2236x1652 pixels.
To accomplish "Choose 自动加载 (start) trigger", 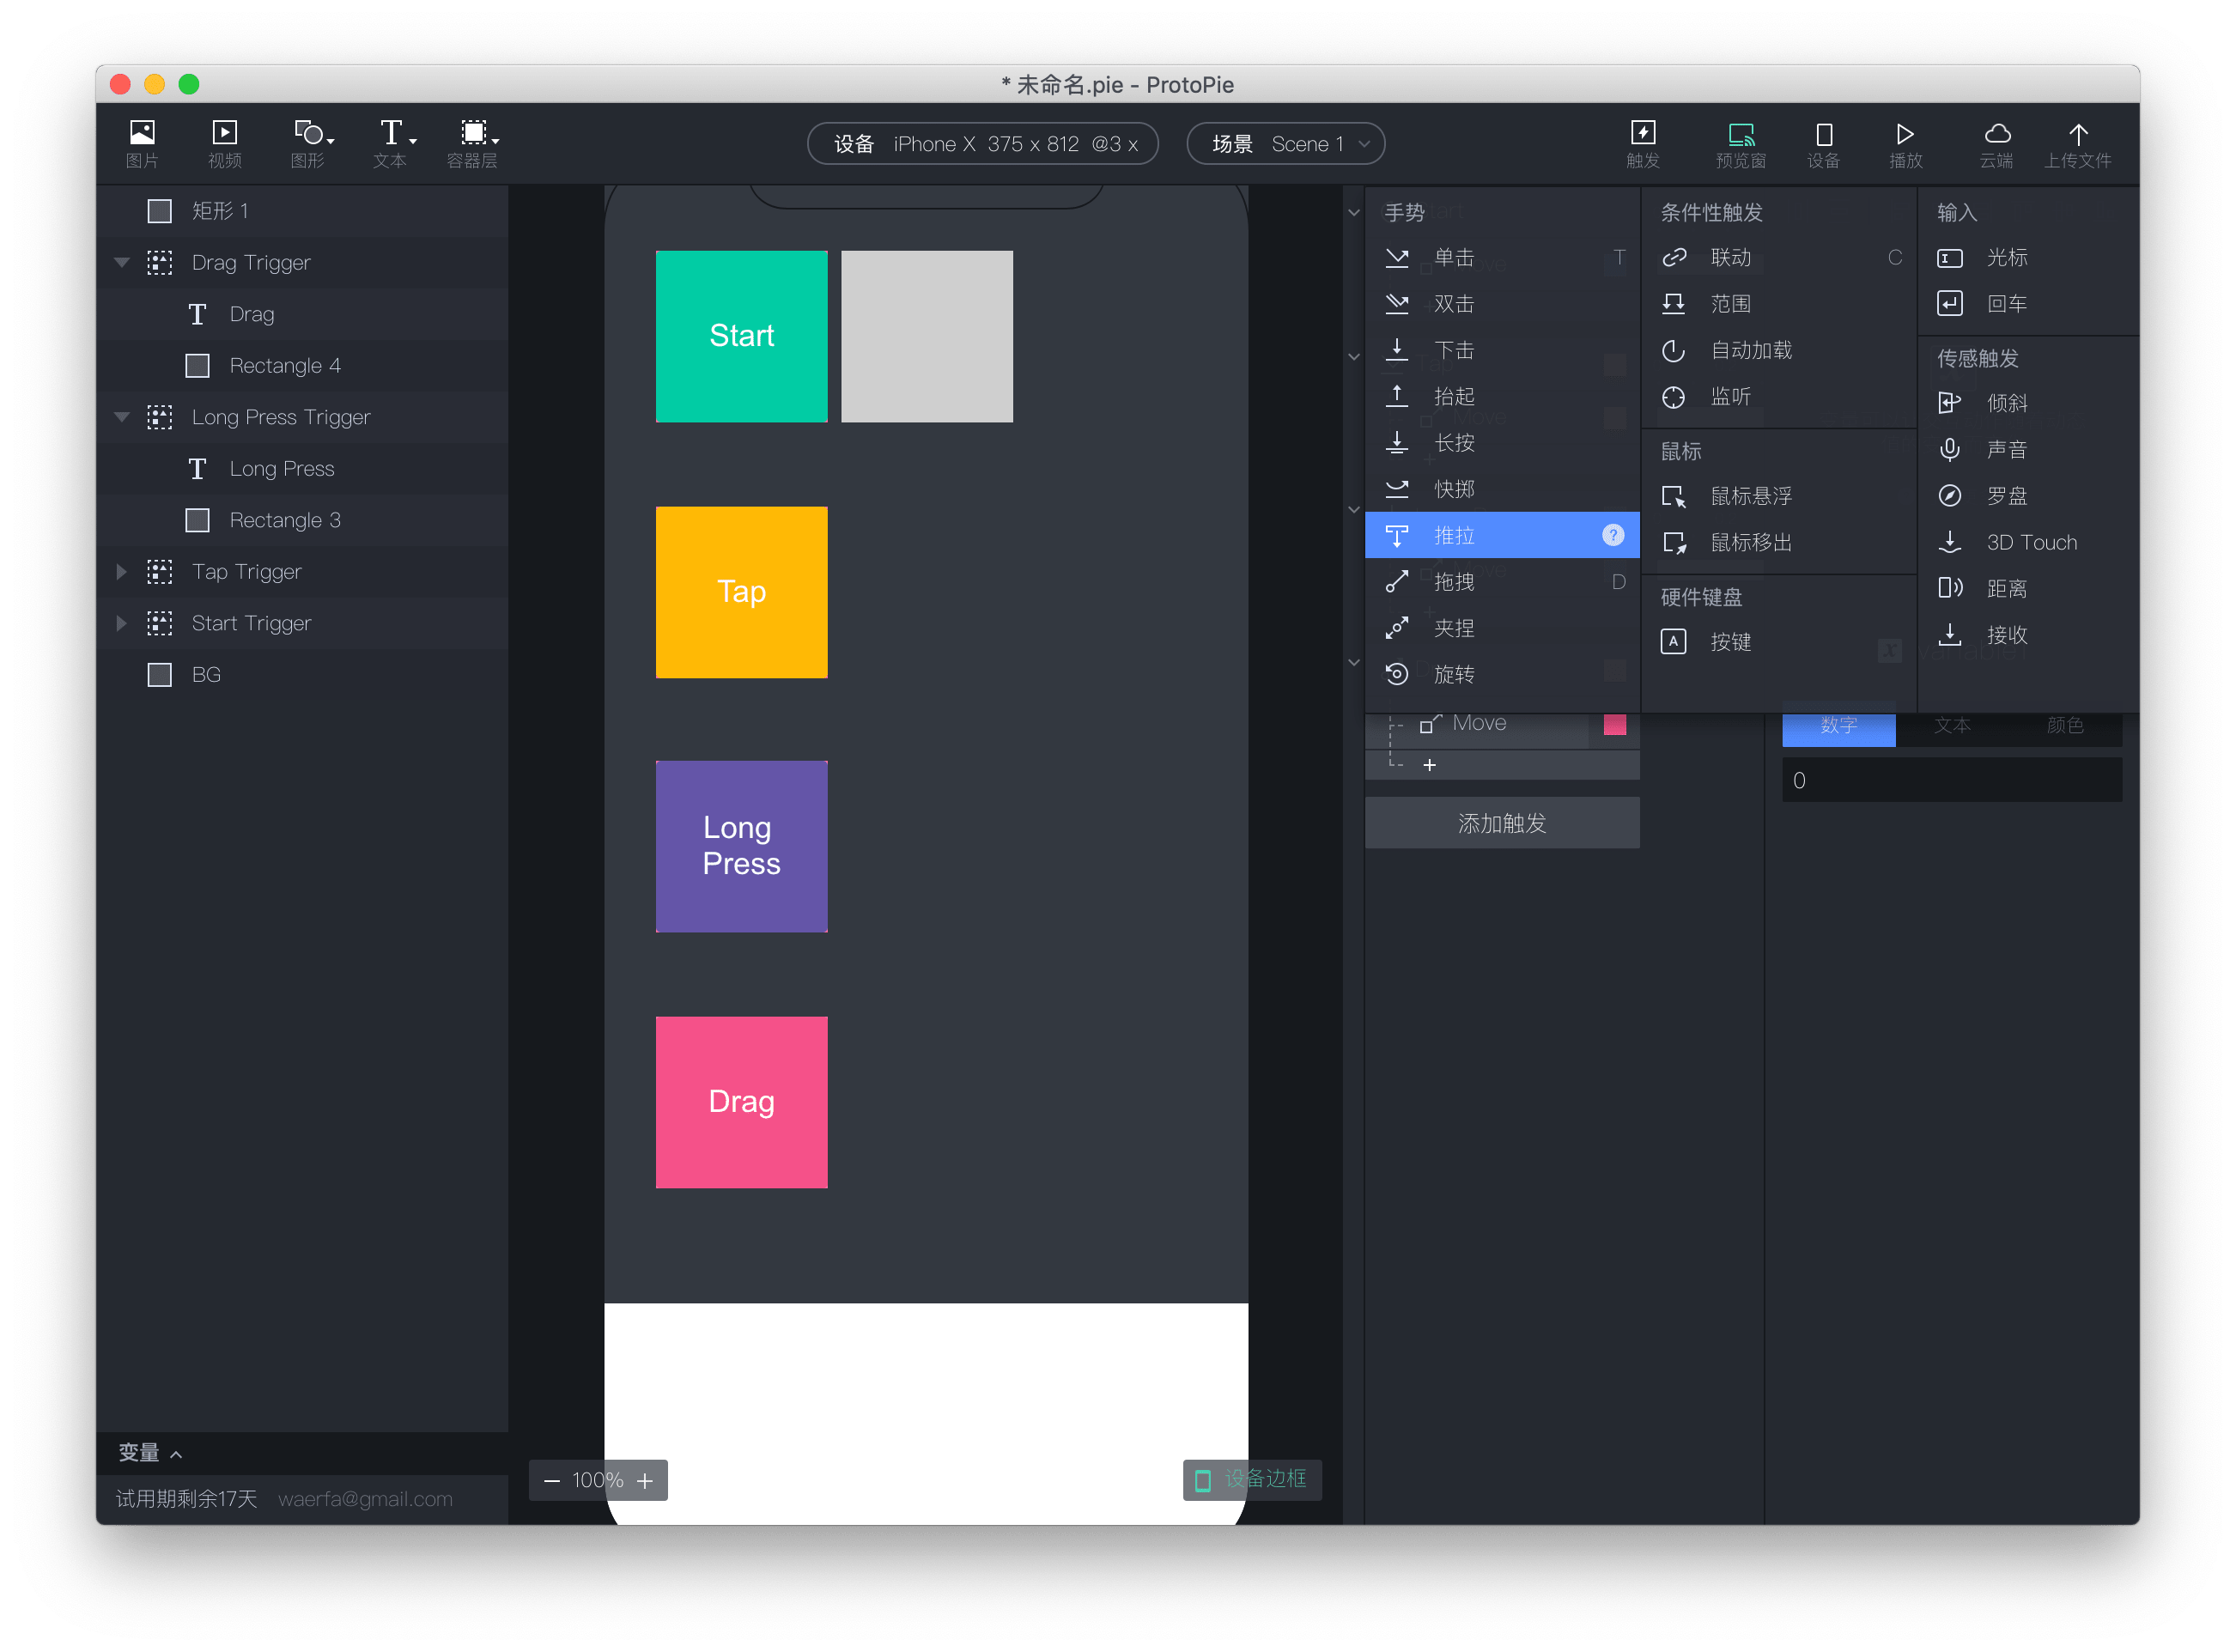I will coord(1779,351).
